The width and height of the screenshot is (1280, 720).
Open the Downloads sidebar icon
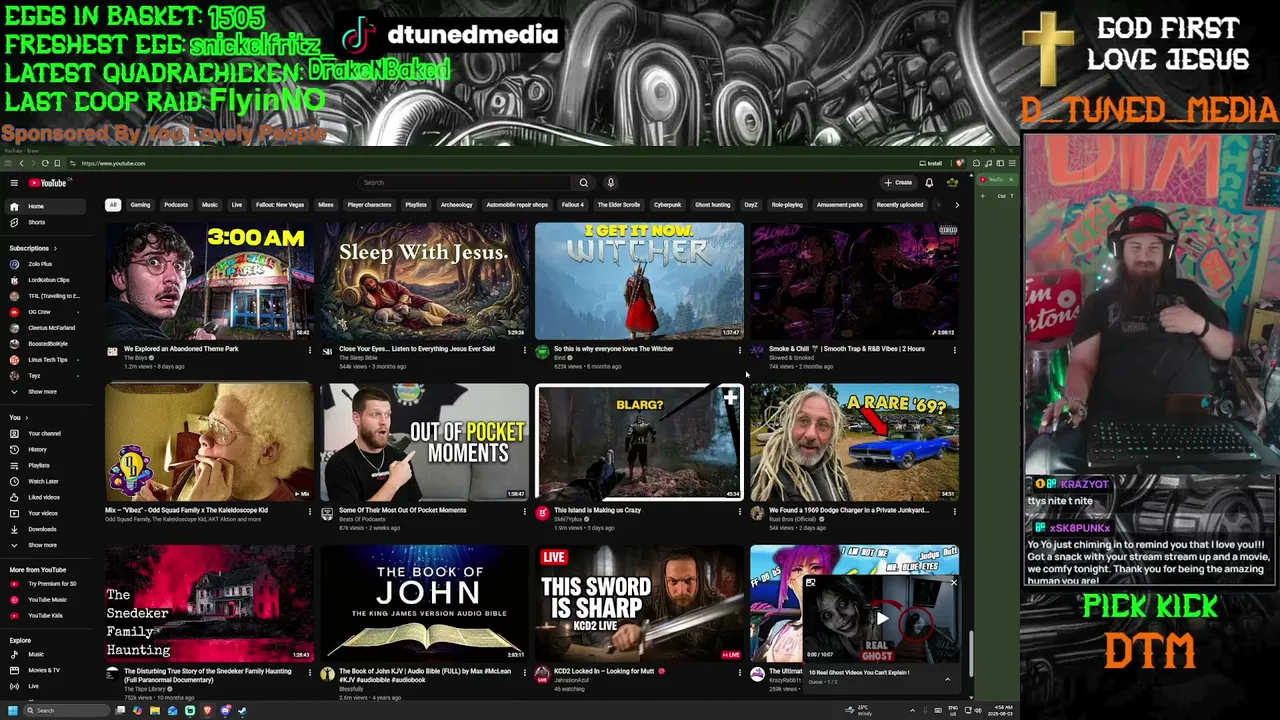[14, 529]
